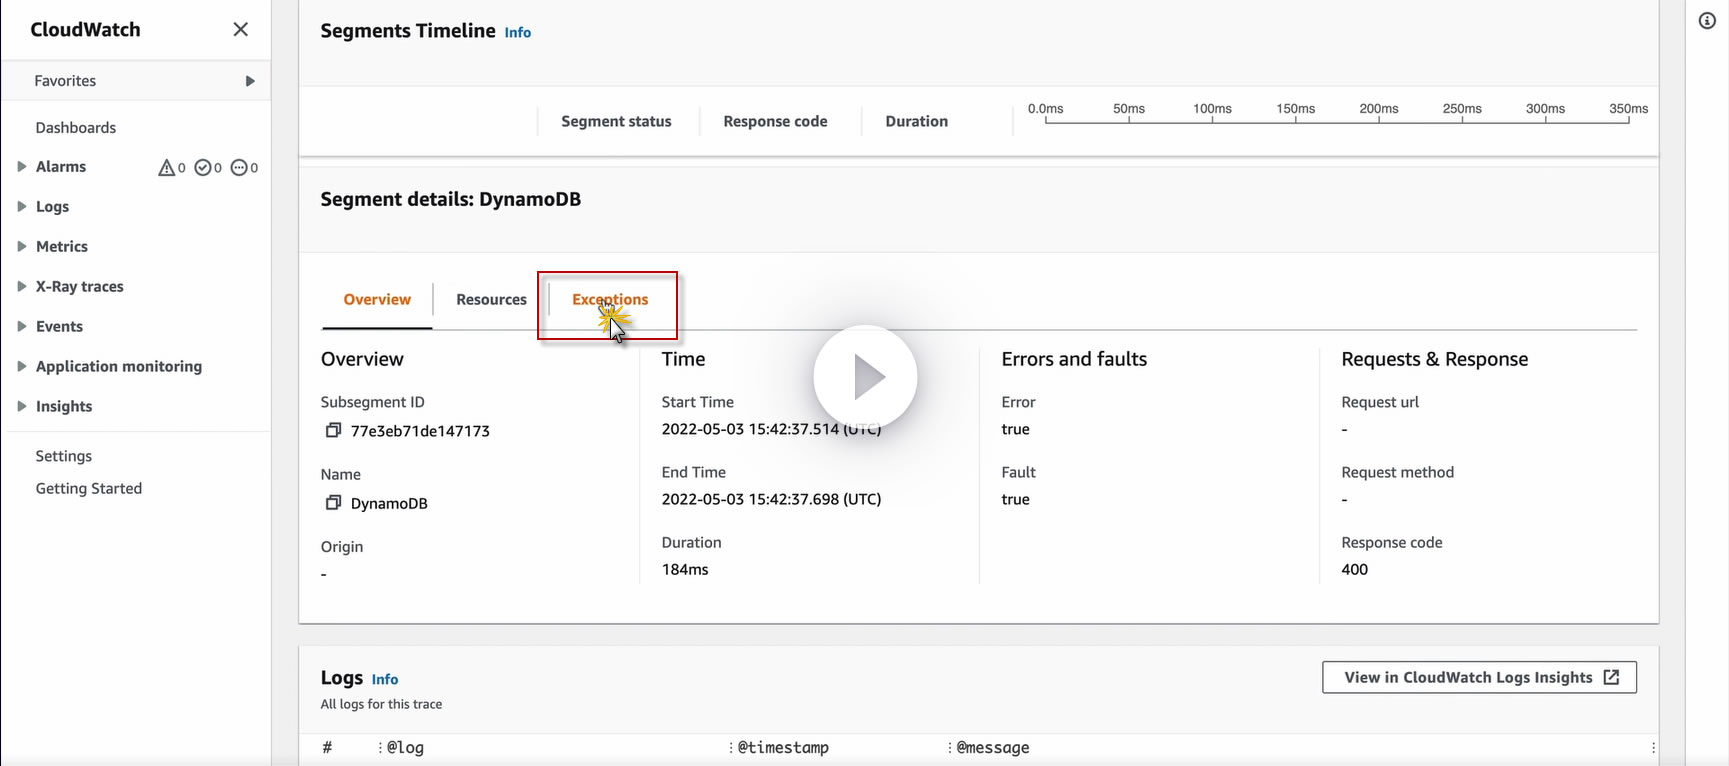
Task: Open CloudWatch Settings
Action: [64, 456]
